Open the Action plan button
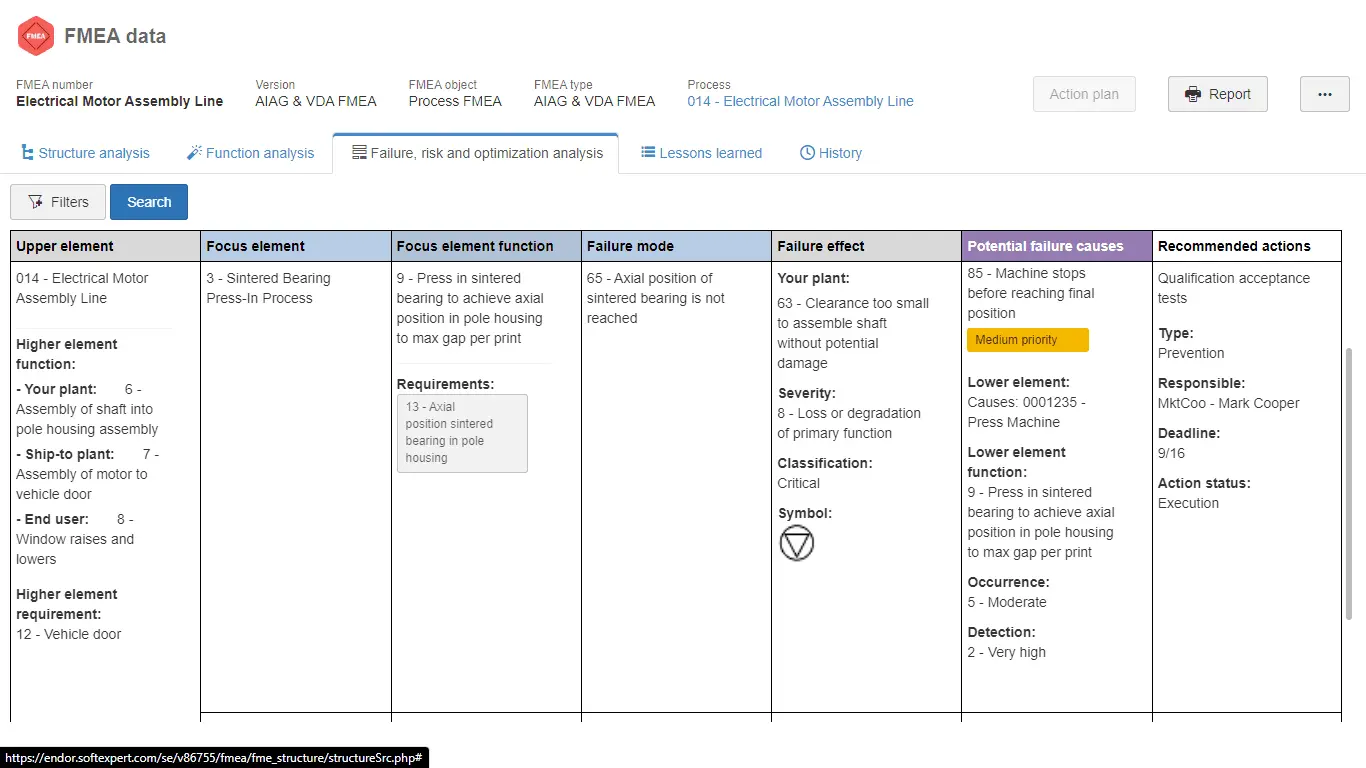 (1084, 94)
